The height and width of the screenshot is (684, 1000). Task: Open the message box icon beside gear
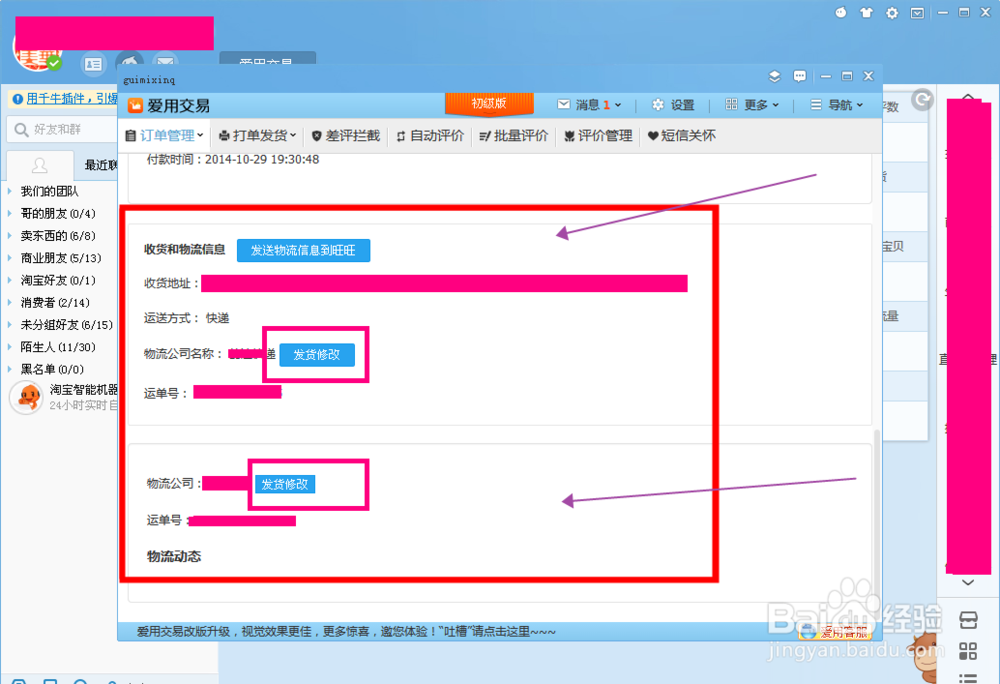tap(917, 13)
